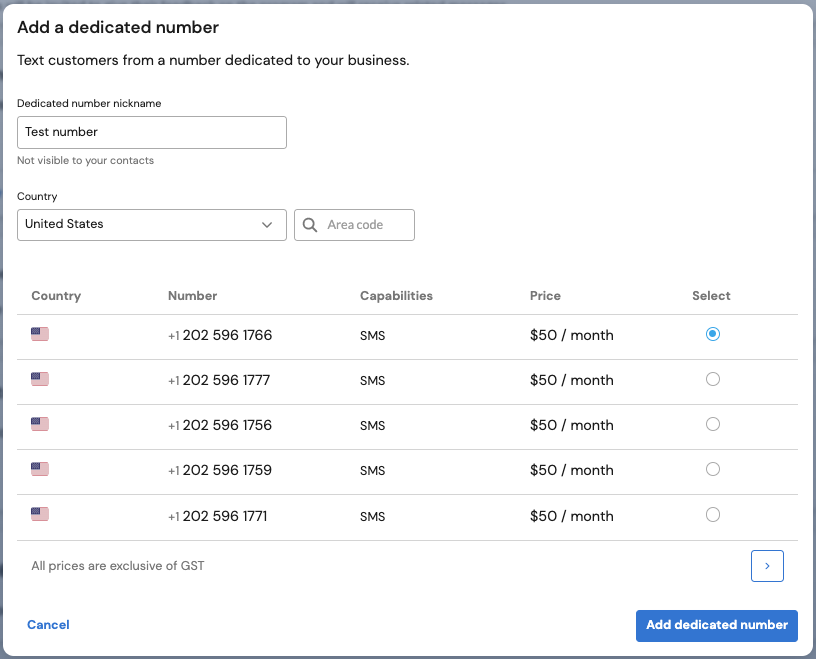Click number +1 202 596 1766

pyautogui.click(x=220, y=335)
